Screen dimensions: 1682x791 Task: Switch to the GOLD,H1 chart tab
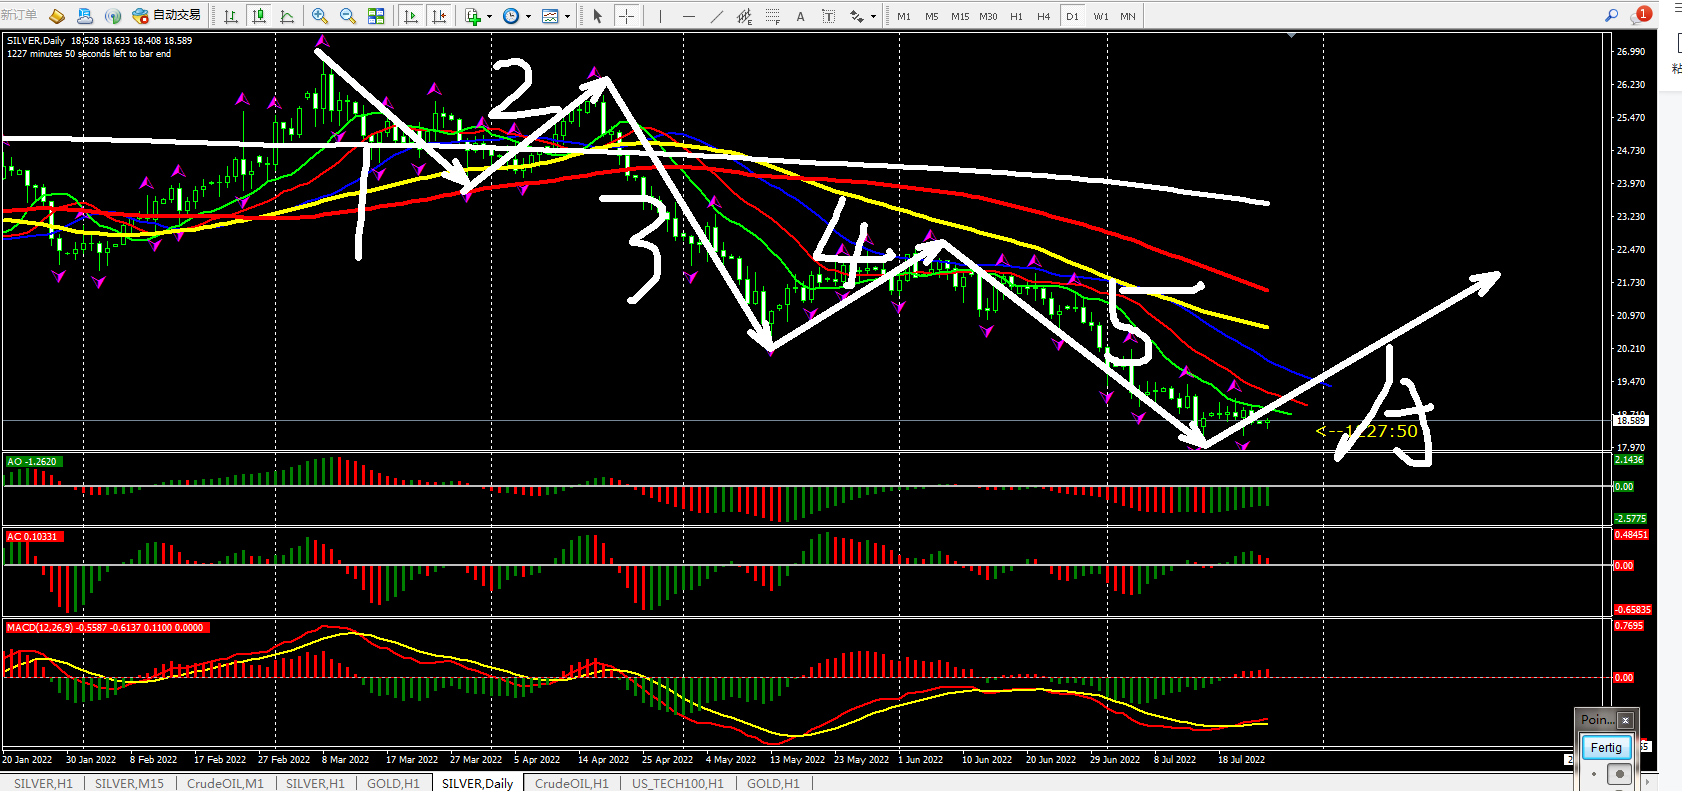point(393,783)
